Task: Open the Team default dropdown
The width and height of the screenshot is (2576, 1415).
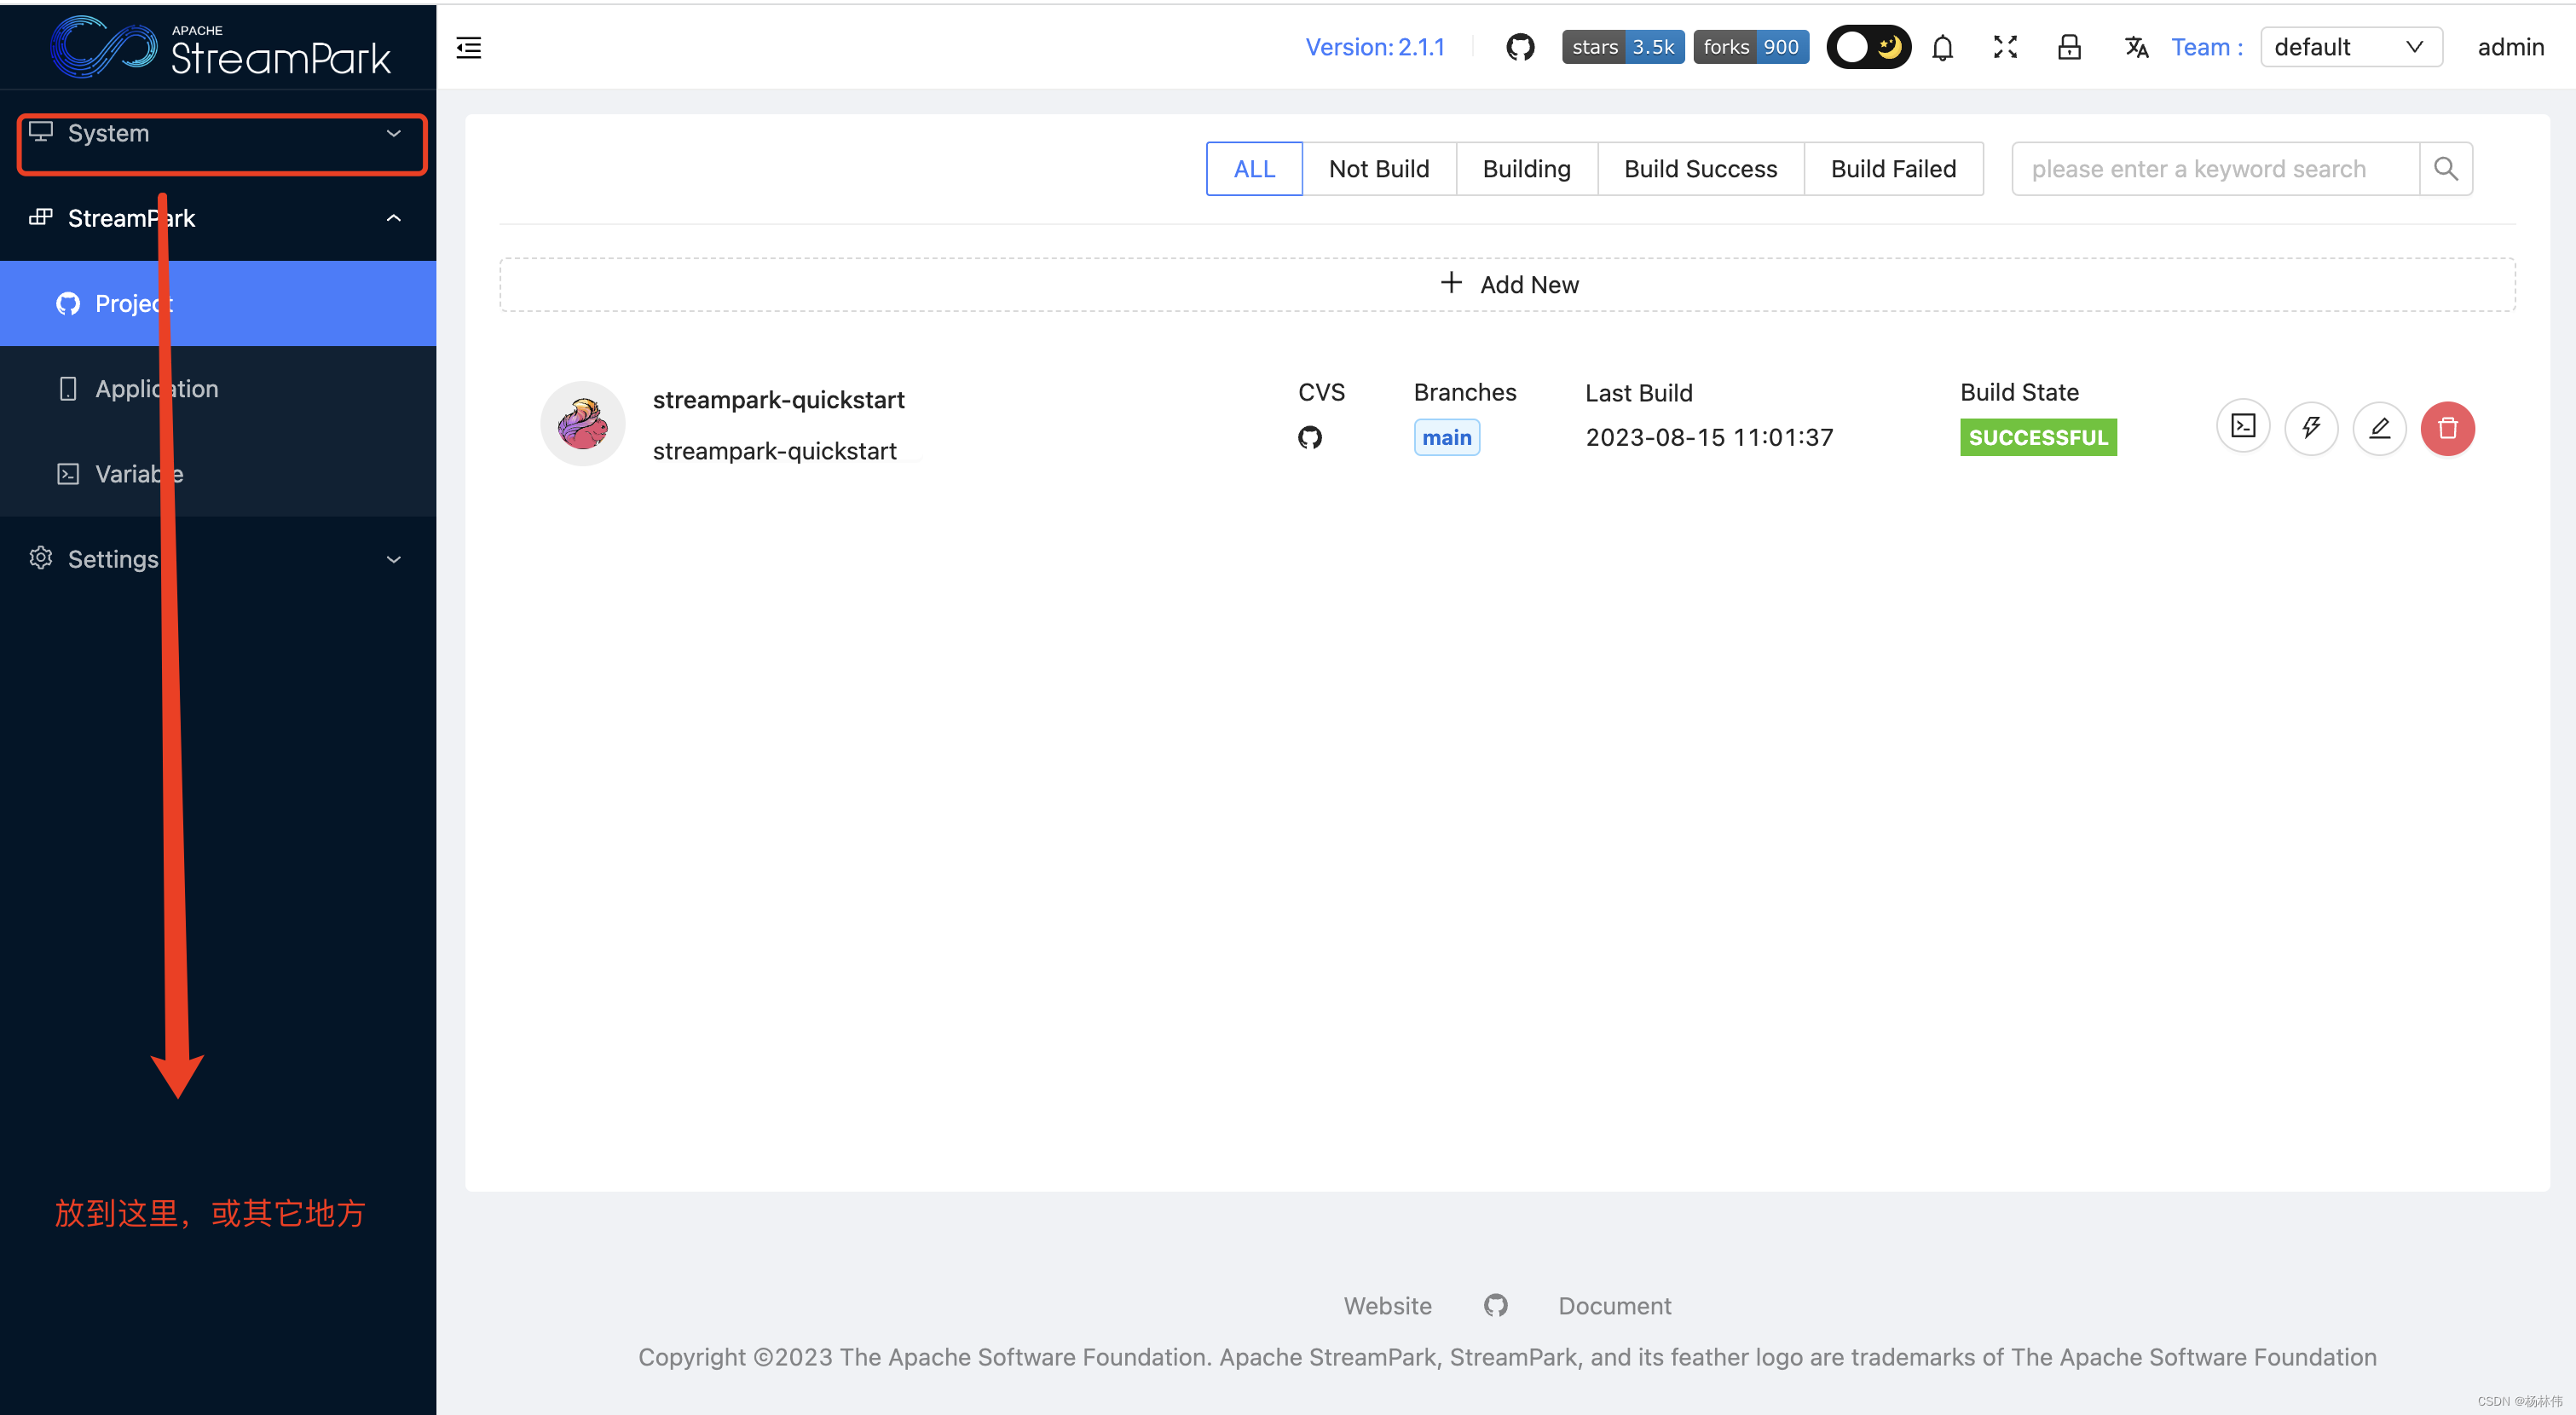Action: tap(2350, 47)
